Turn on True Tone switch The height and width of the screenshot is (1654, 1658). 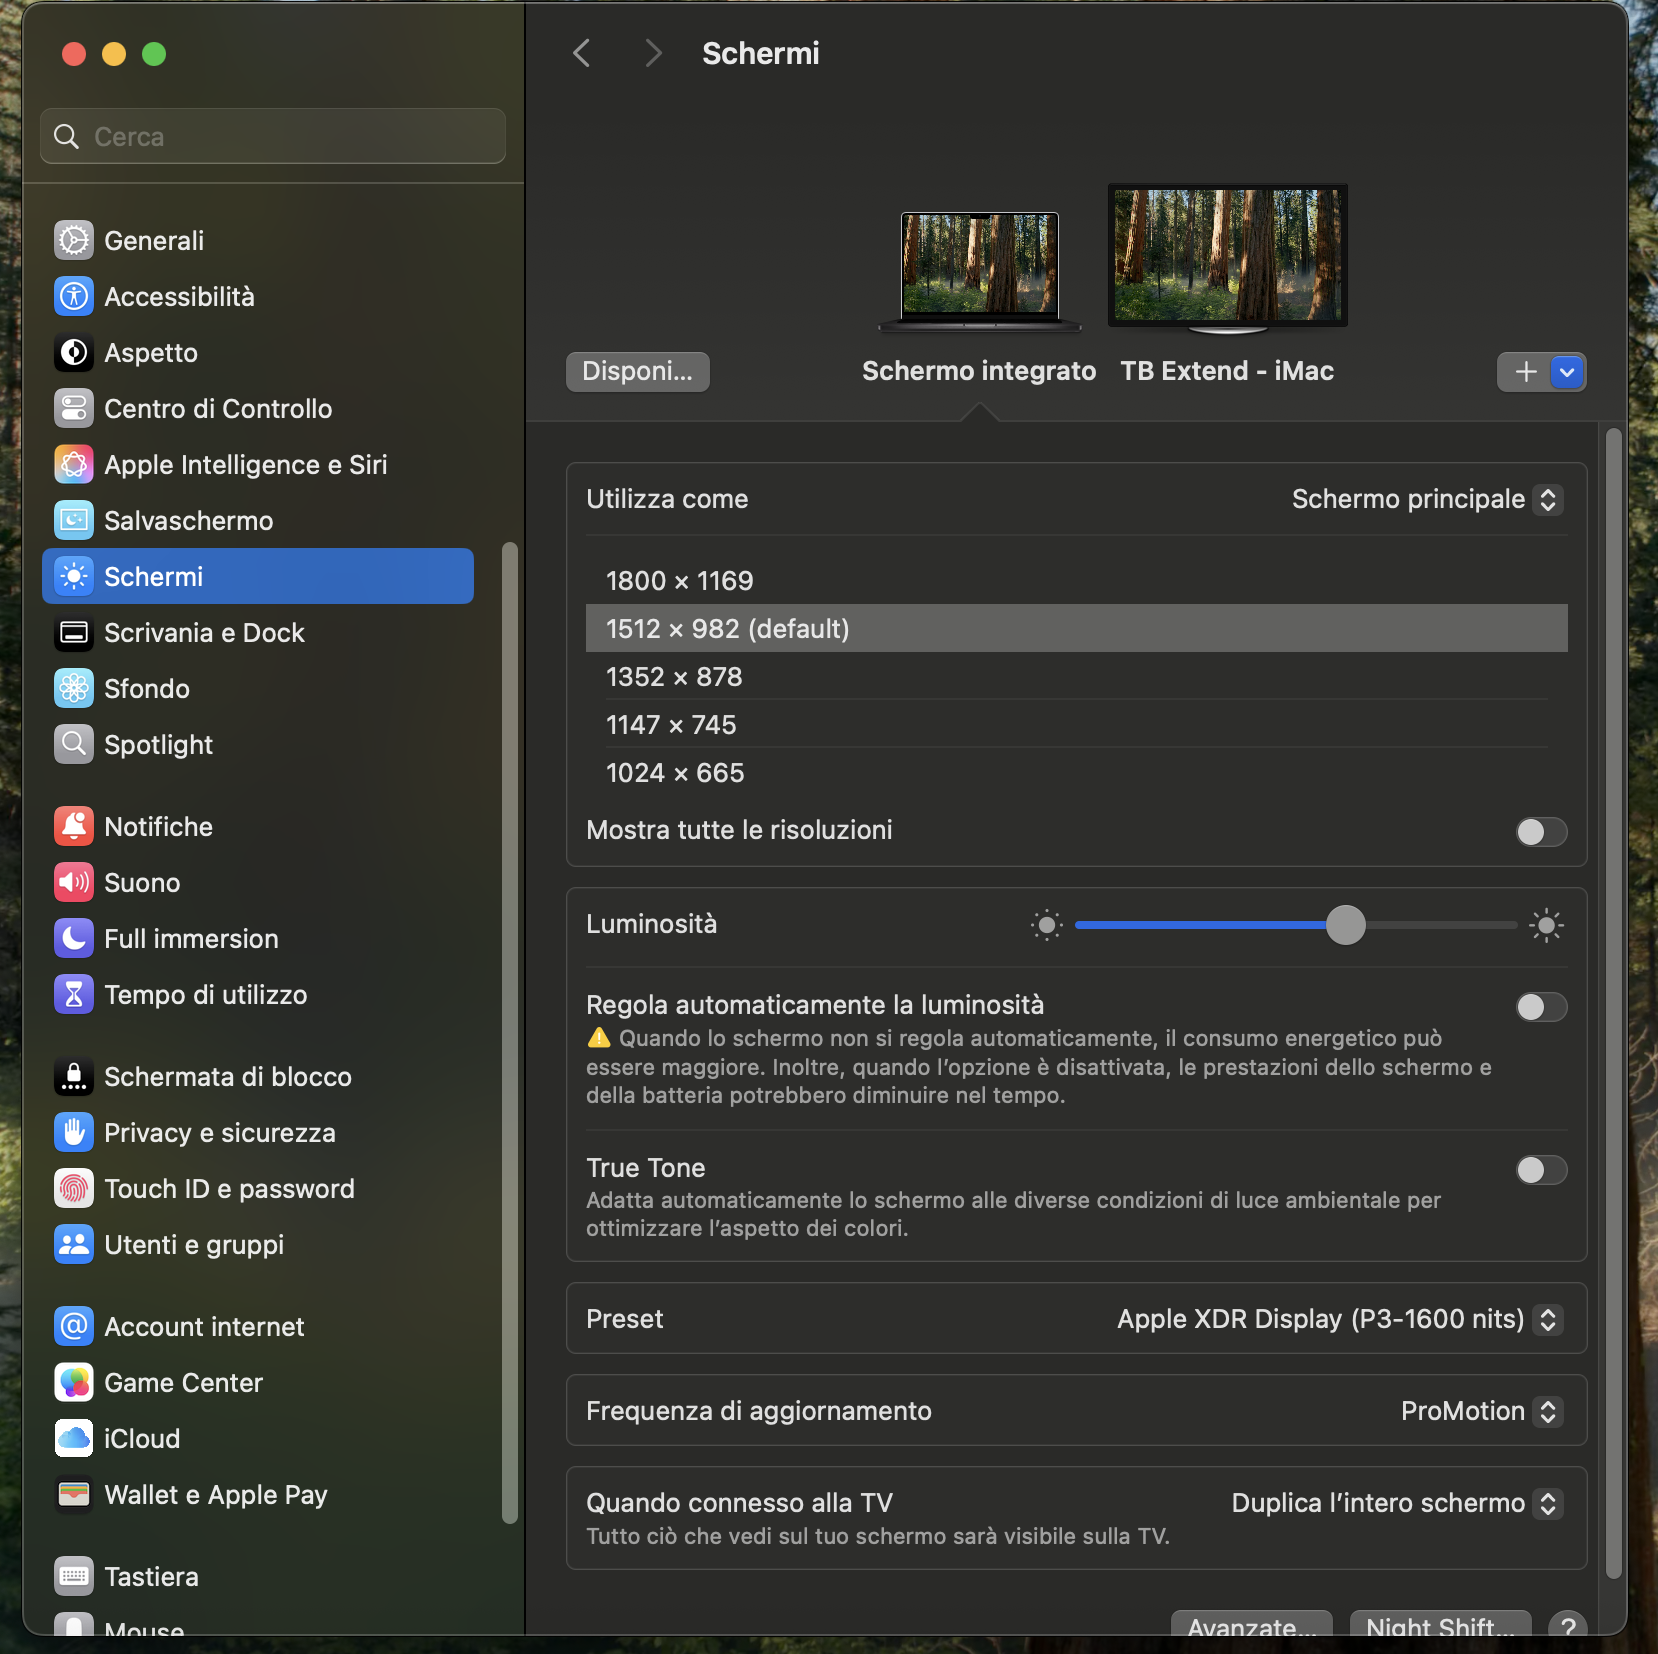click(x=1541, y=1169)
